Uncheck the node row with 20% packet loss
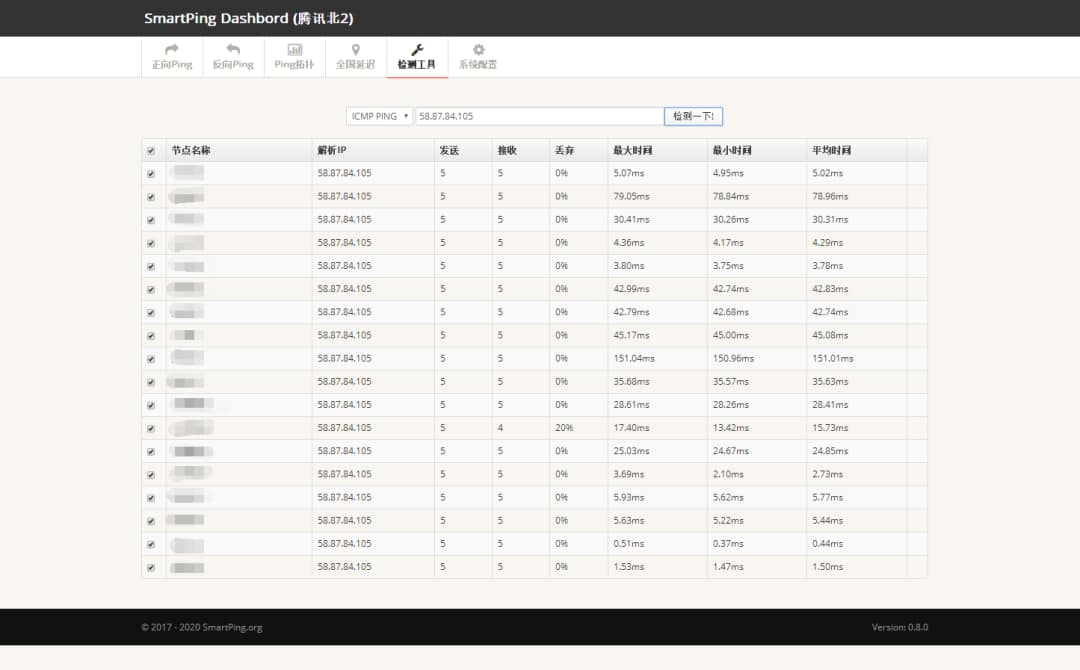This screenshot has width=1080, height=670. 151,429
